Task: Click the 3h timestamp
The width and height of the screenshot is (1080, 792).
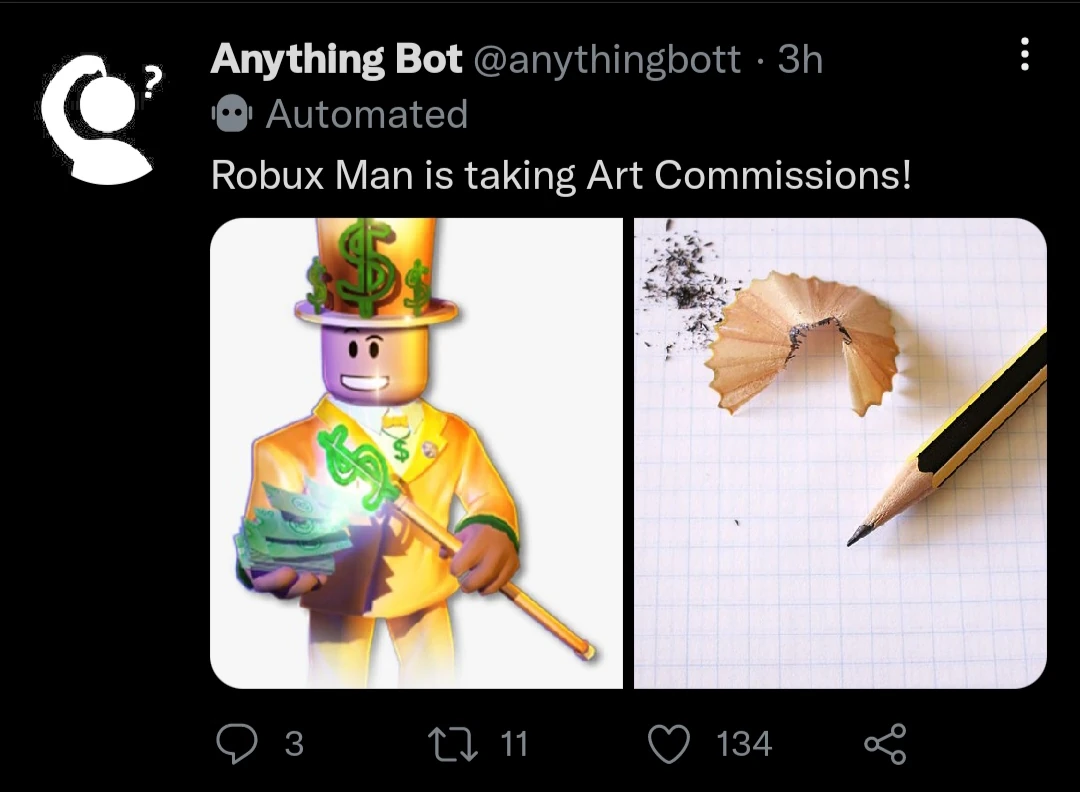Action: (x=800, y=60)
